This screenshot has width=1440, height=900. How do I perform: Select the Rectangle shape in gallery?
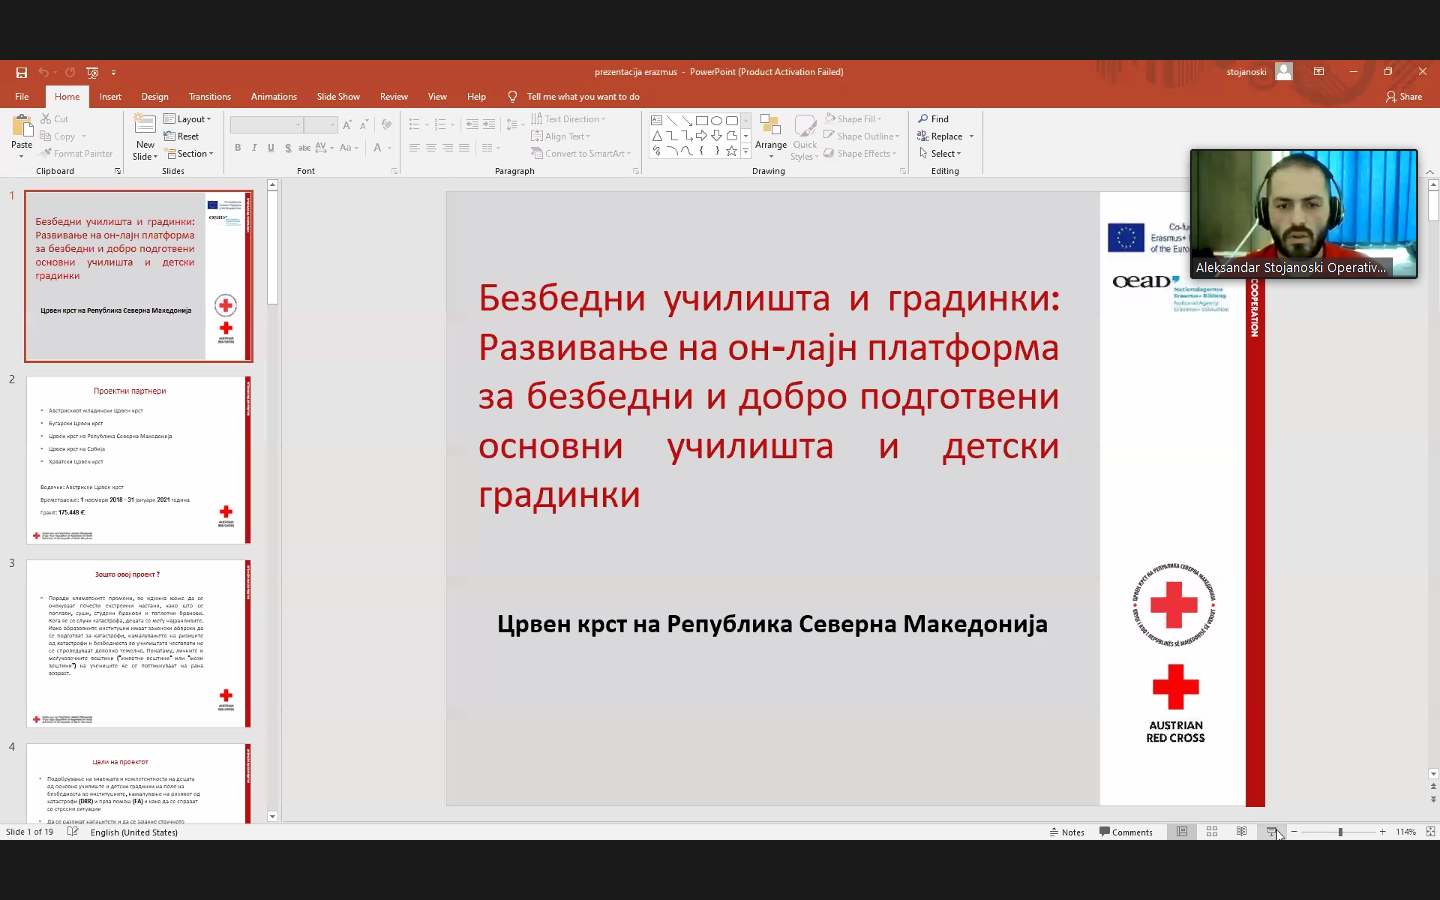(702, 120)
